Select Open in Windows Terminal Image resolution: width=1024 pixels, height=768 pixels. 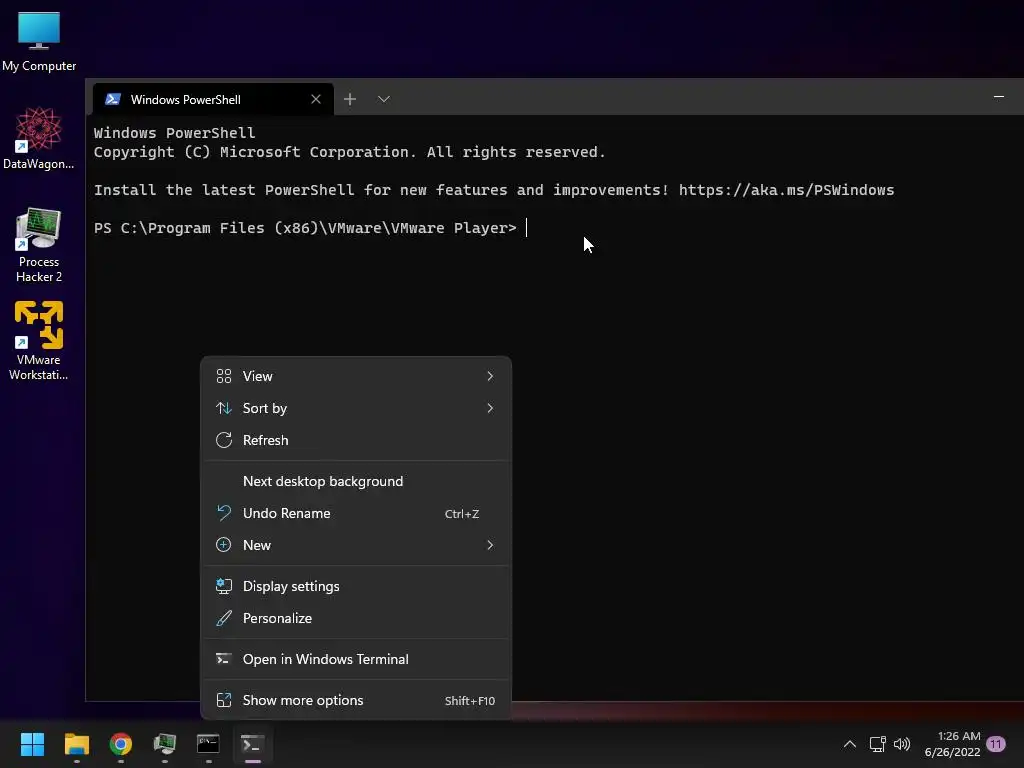coord(356,660)
